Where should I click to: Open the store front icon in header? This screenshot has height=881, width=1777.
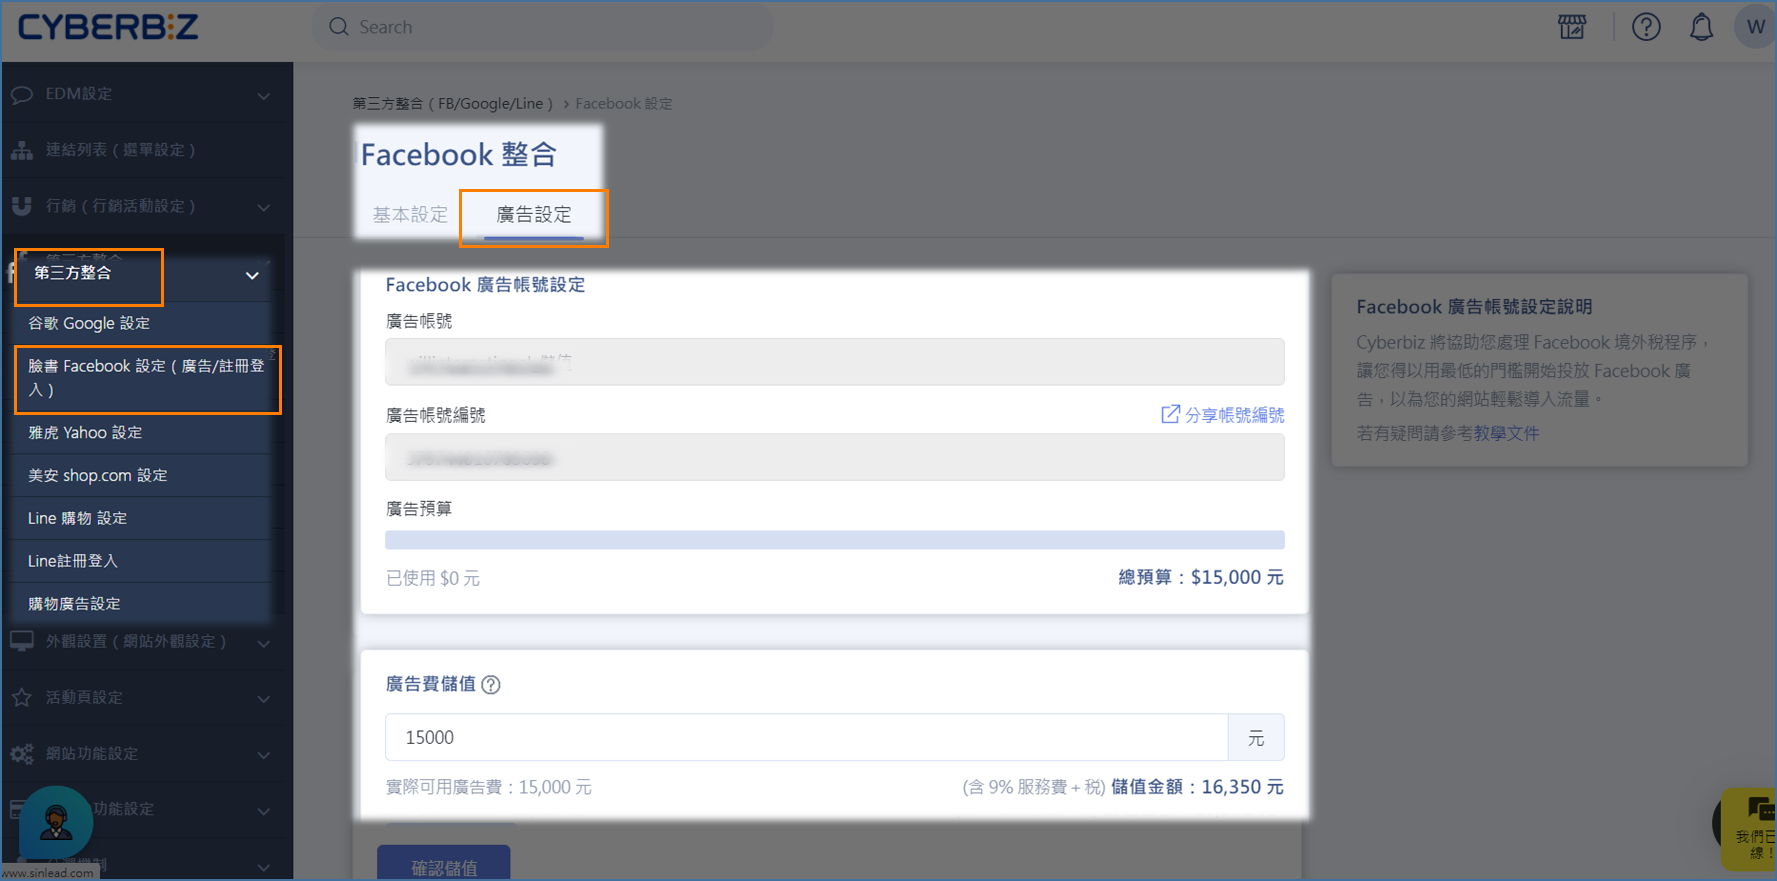pos(1572,27)
